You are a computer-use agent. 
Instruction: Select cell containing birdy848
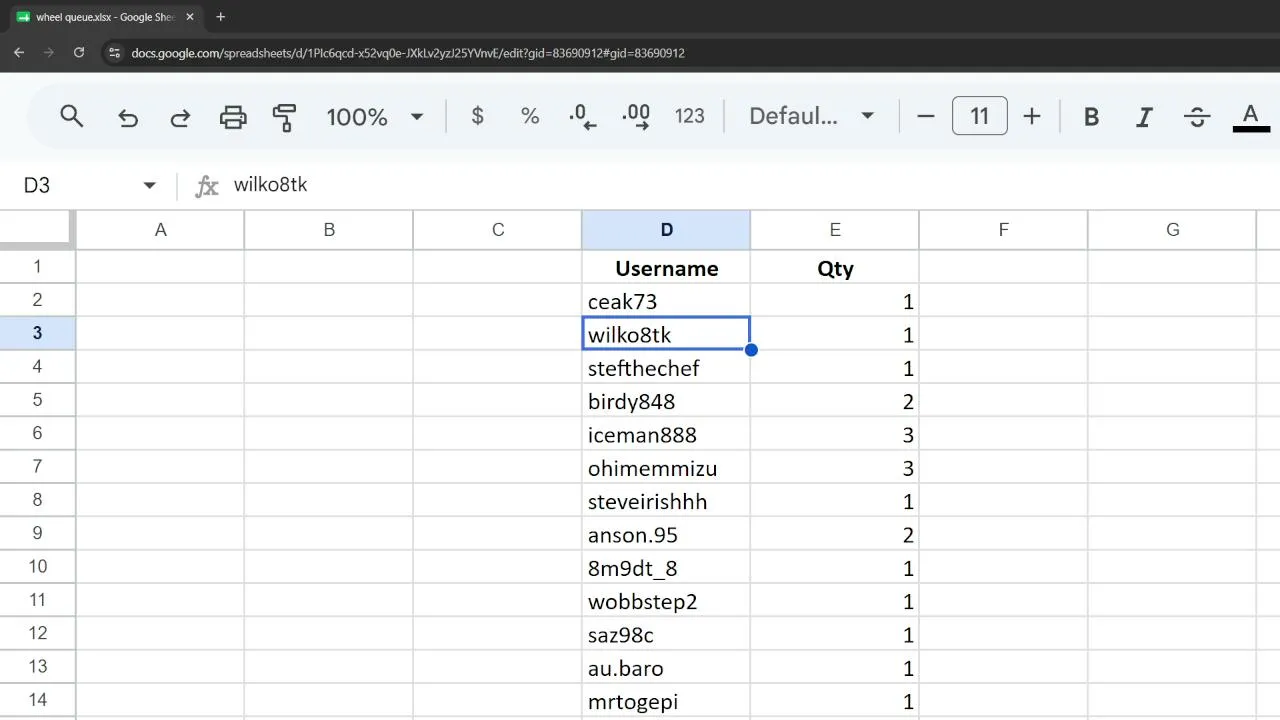click(x=666, y=400)
